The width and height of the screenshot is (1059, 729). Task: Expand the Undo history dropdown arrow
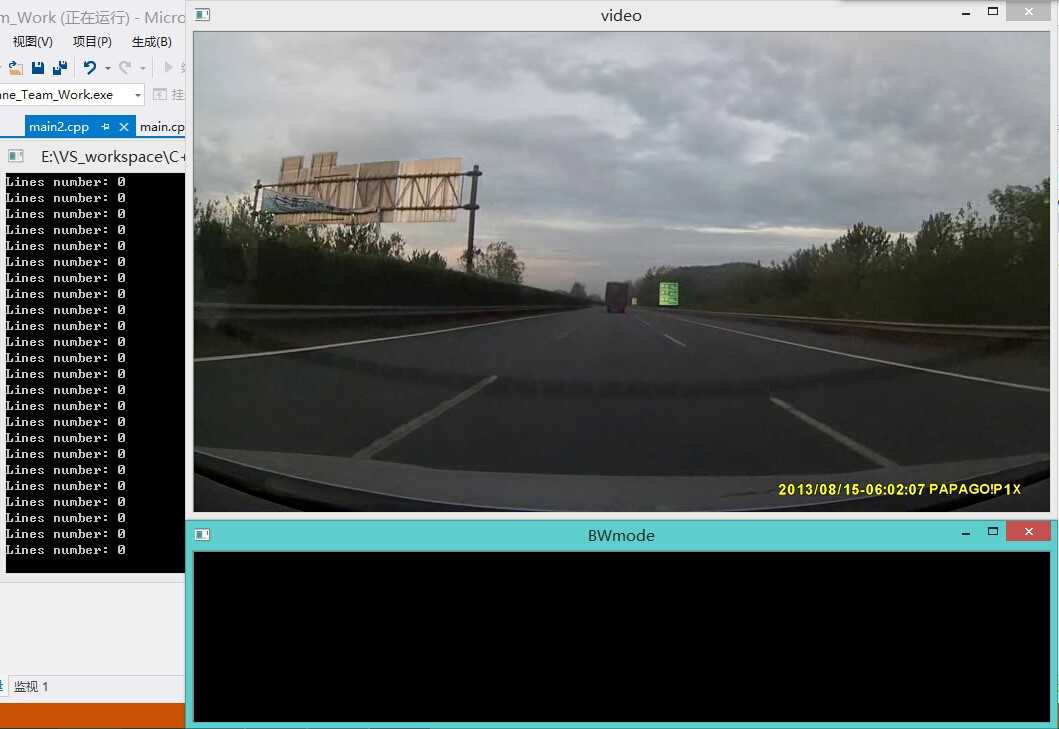(x=108, y=68)
